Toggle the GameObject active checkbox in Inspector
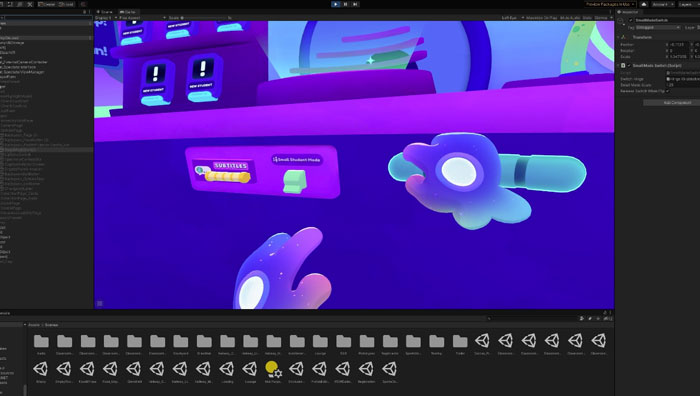Screen dimensions: 700x396 [x=631, y=20]
